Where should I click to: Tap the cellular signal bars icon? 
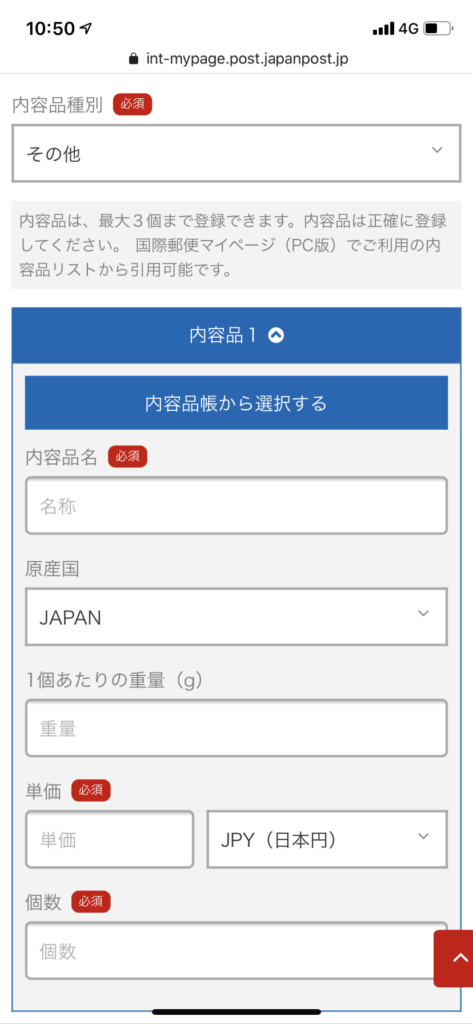pos(383,29)
